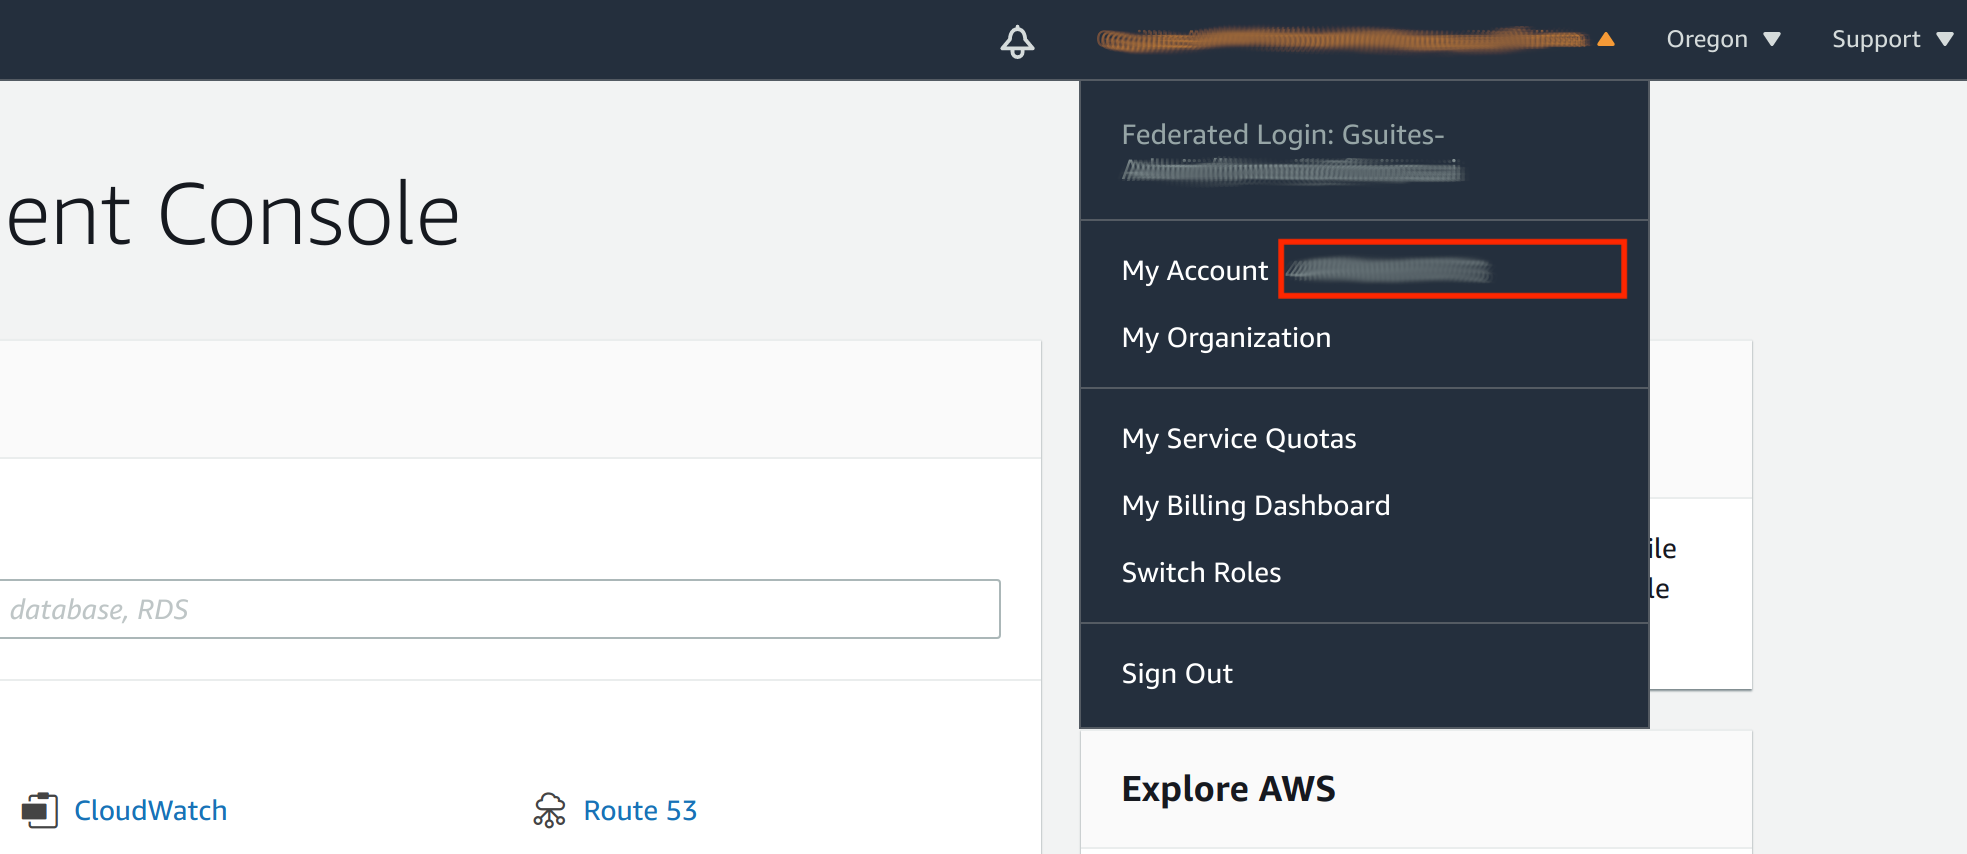The height and width of the screenshot is (854, 1967).
Task: Click the highlighted account ID next to My Account
Action: [1452, 269]
